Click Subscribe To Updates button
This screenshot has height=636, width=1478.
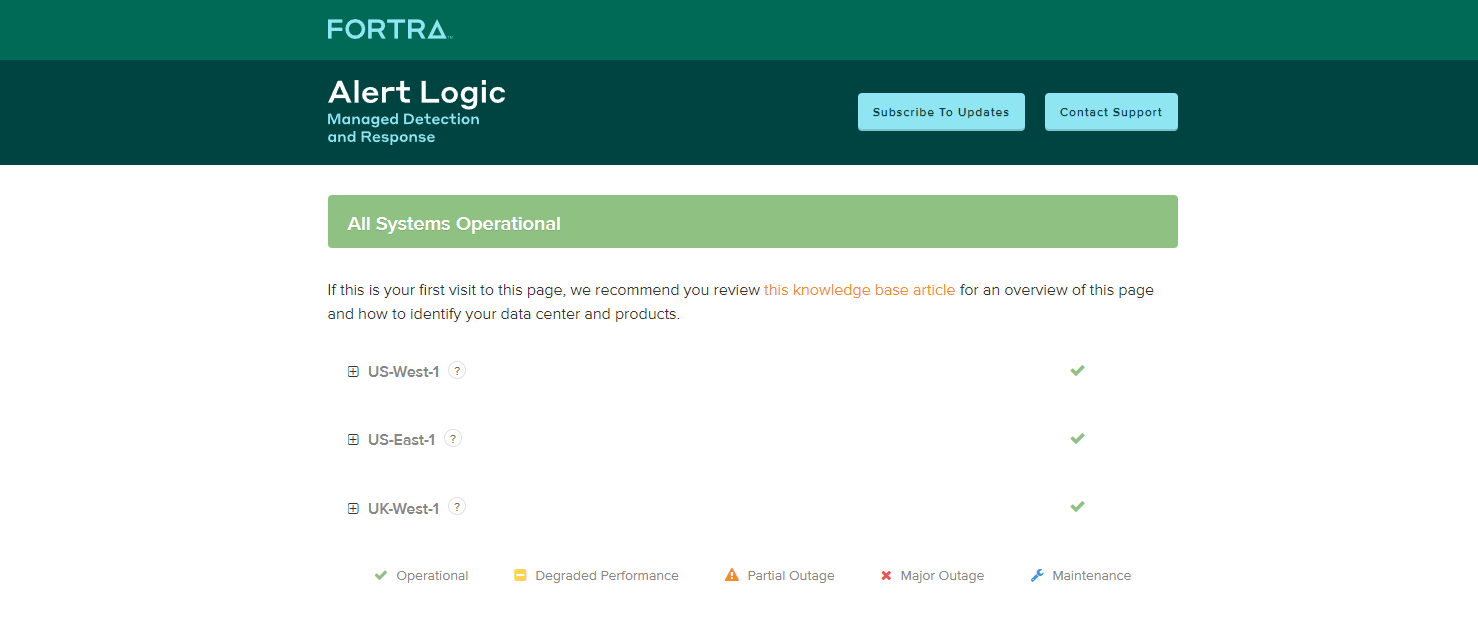point(941,112)
